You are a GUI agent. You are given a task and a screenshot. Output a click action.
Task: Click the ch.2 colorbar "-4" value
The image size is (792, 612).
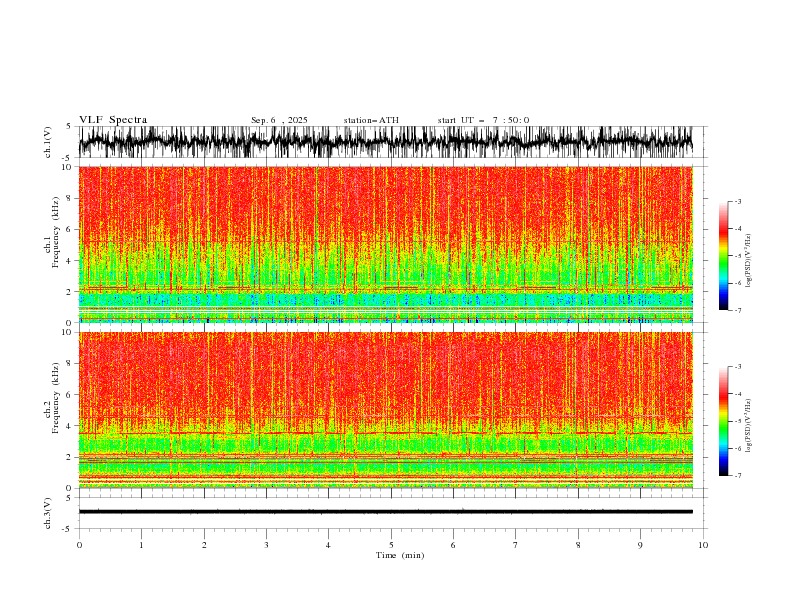coord(738,394)
